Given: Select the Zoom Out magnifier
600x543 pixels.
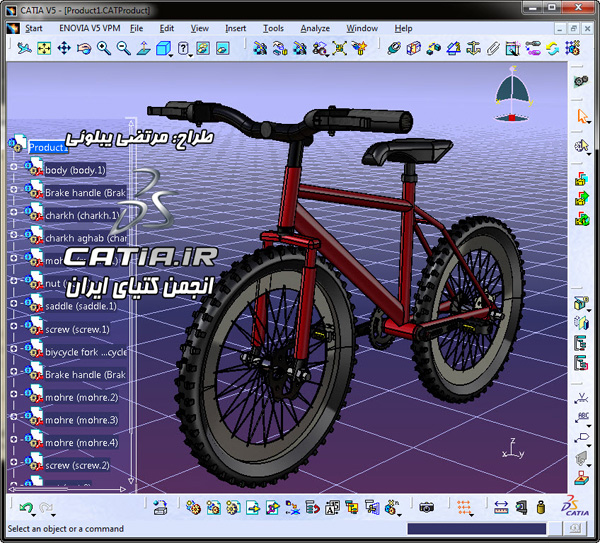Looking at the screenshot, I should tap(124, 49).
